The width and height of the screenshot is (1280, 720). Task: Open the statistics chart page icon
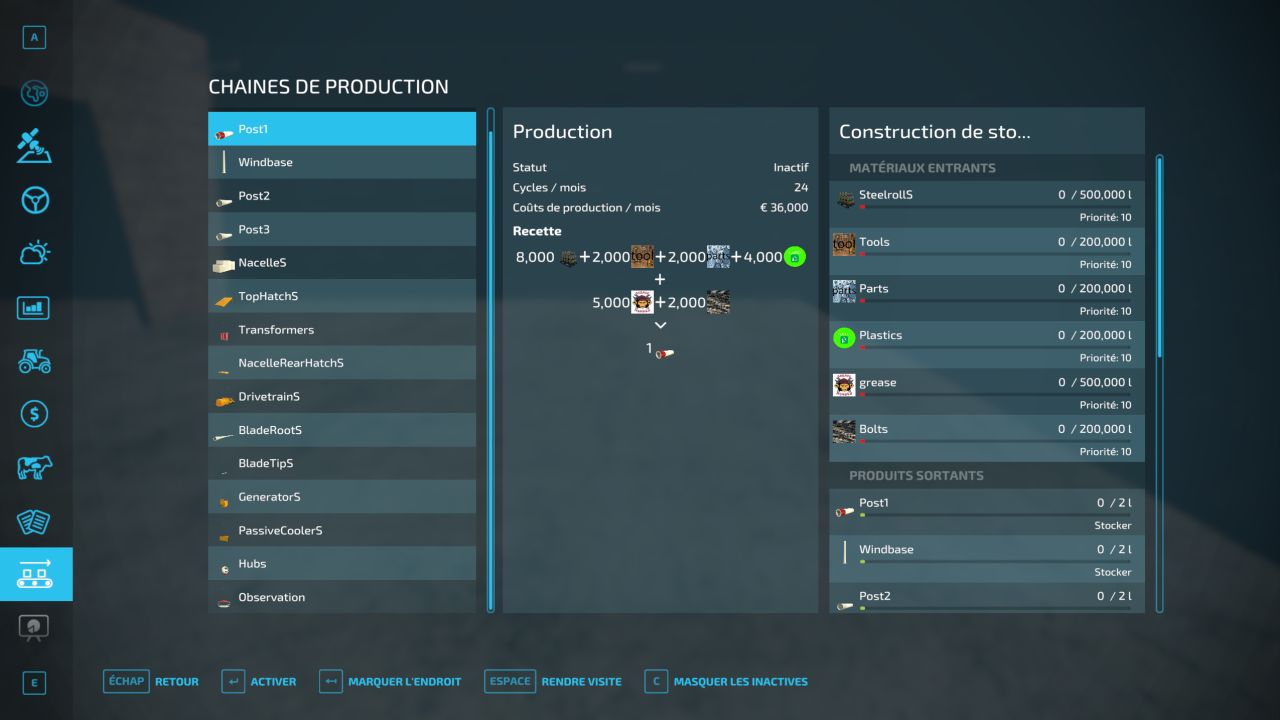(x=34, y=307)
